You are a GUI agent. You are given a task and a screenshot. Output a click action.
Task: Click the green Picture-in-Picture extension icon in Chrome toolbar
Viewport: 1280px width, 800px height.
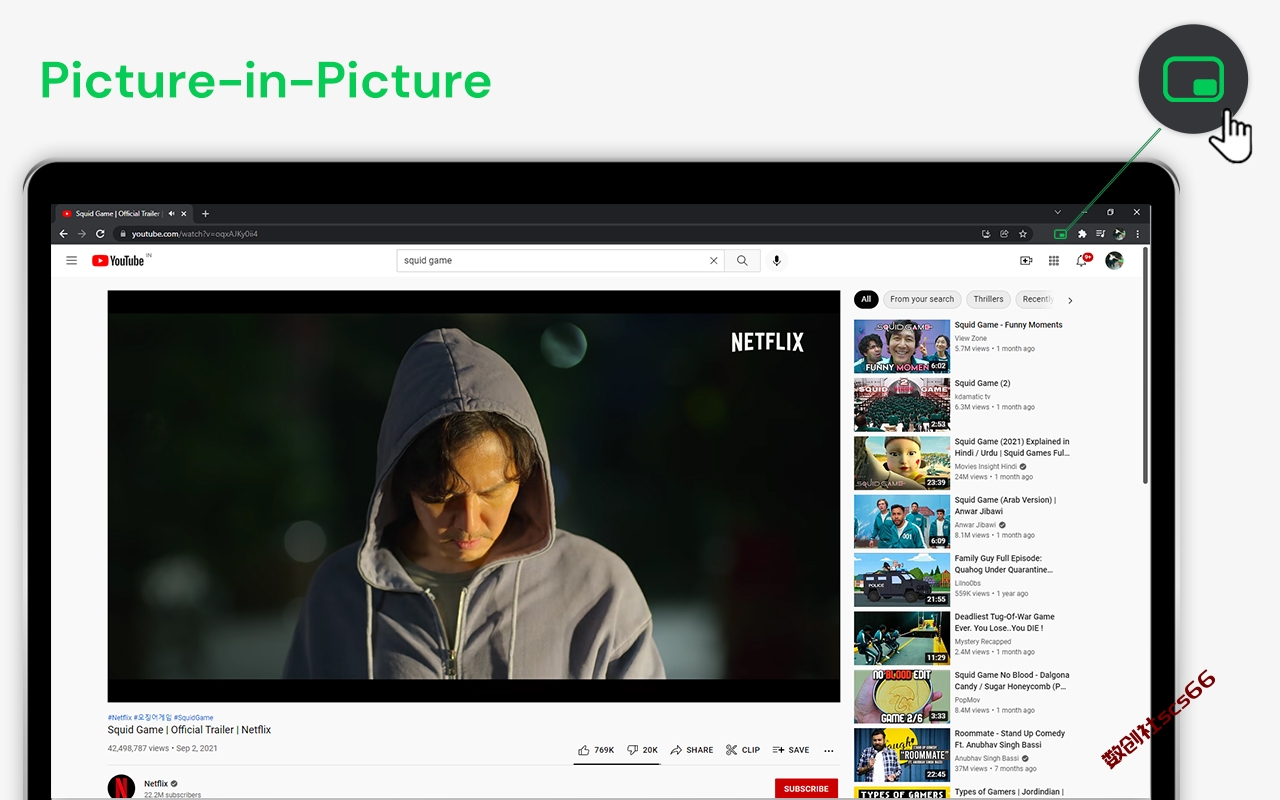click(x=1061, y=234)
